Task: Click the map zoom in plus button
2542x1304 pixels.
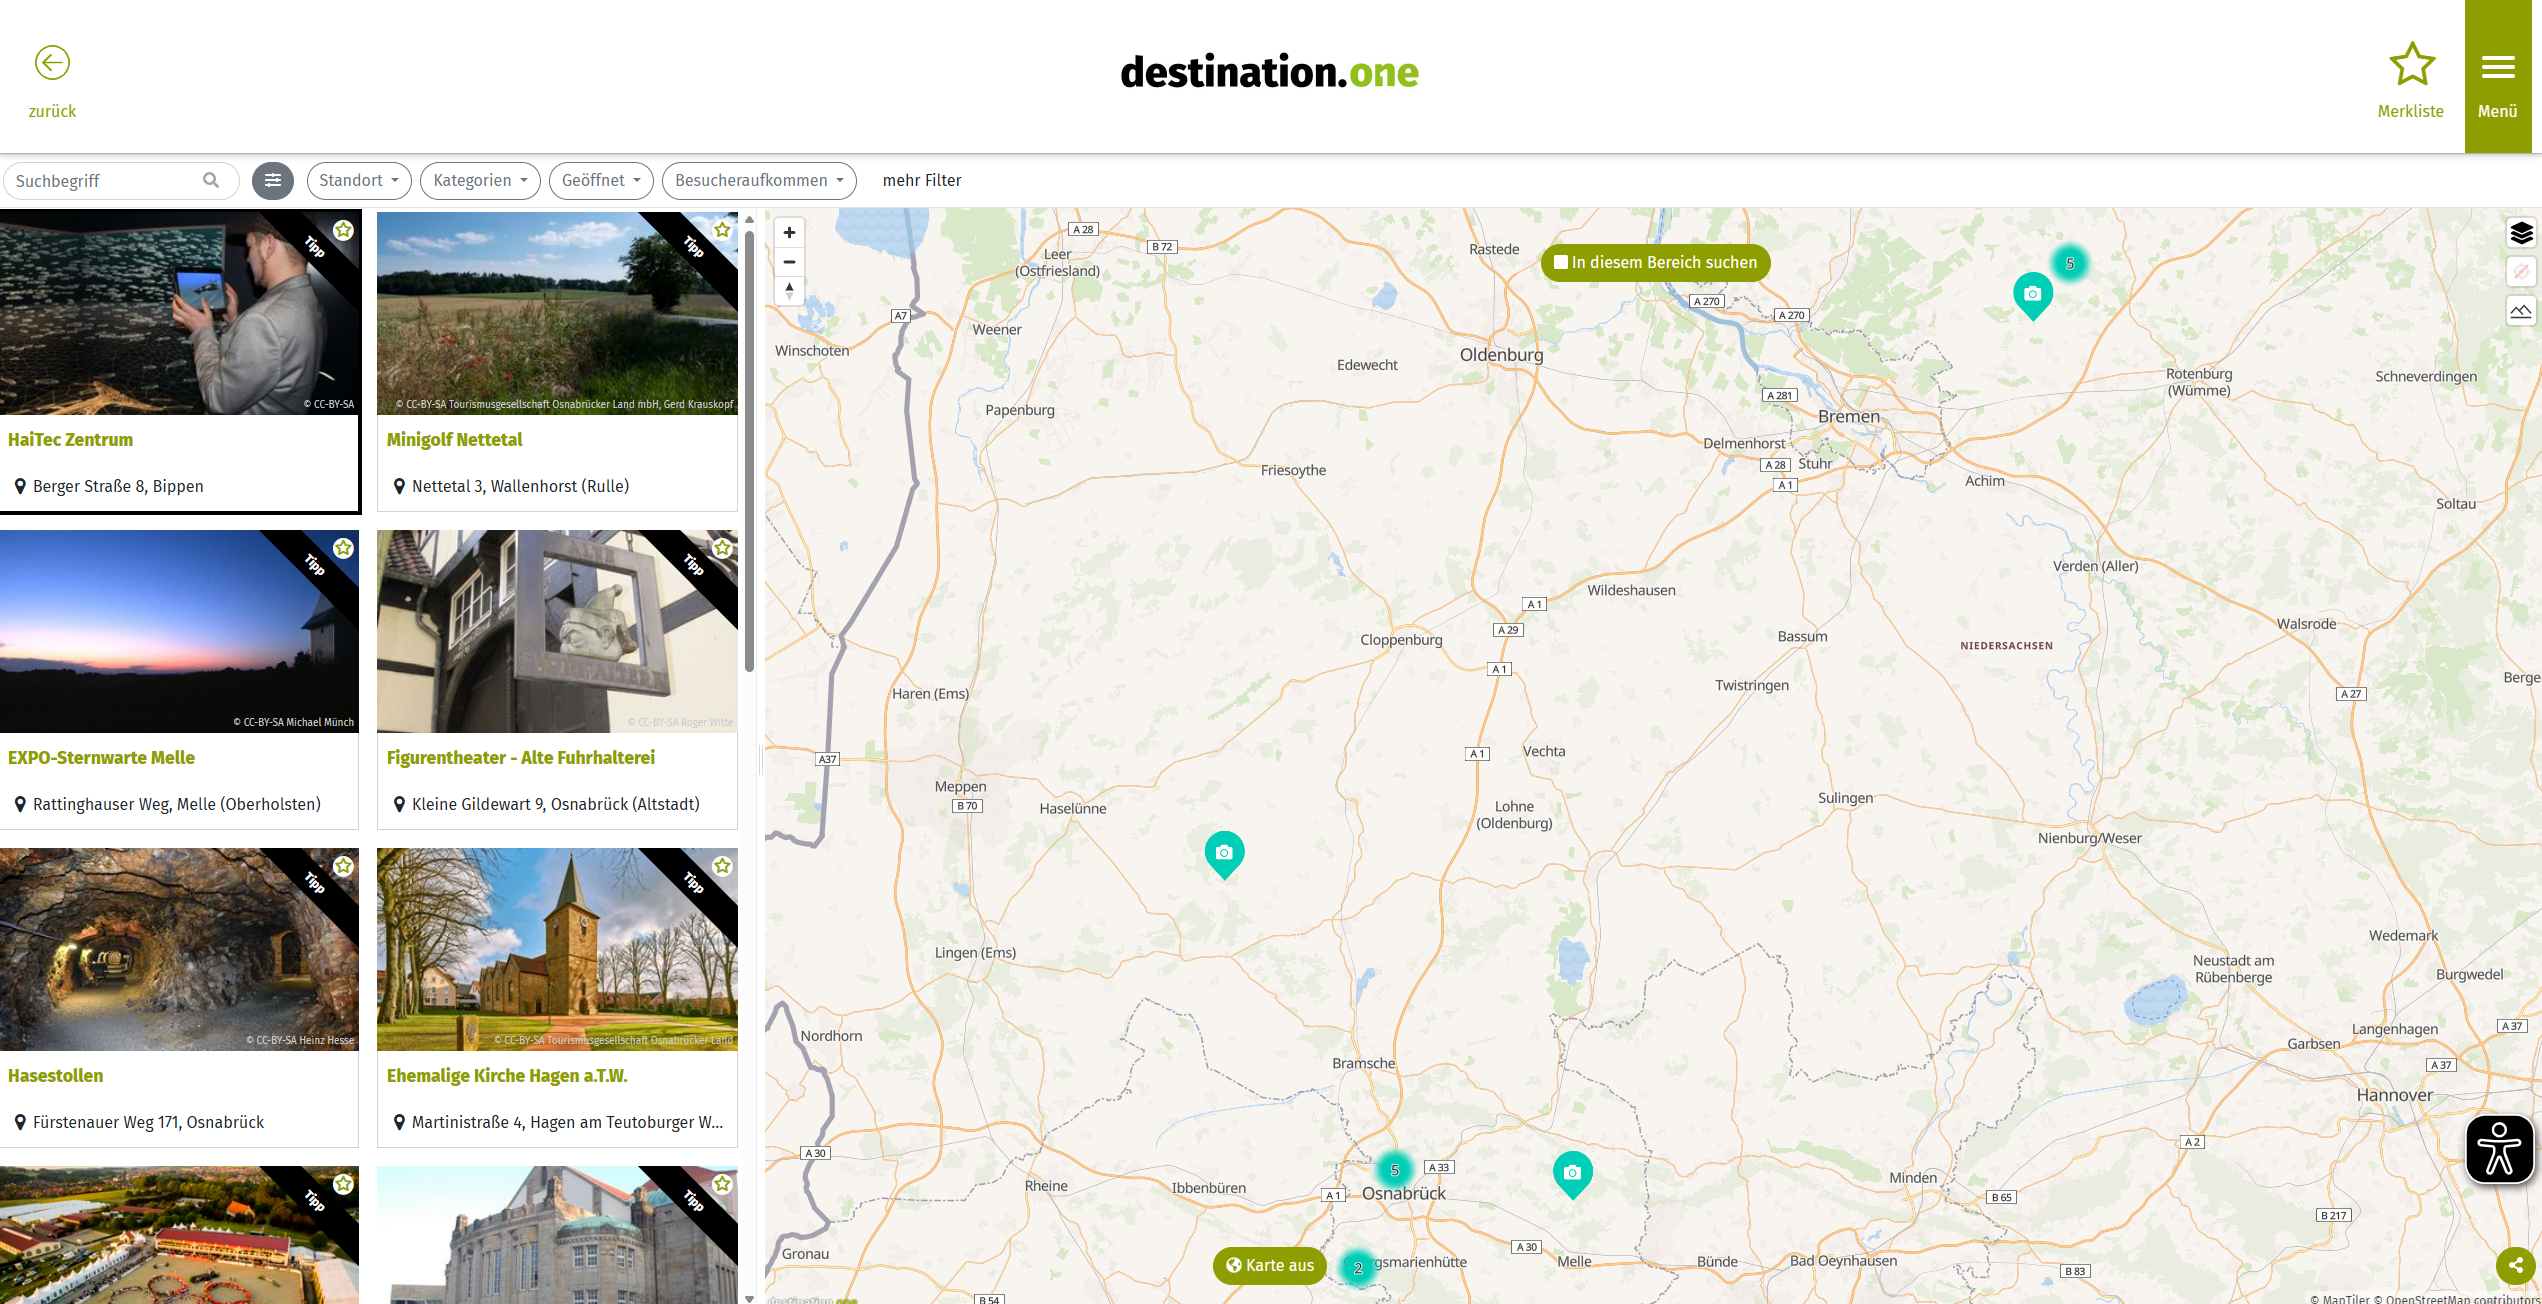Action: [x=789, y=233]
